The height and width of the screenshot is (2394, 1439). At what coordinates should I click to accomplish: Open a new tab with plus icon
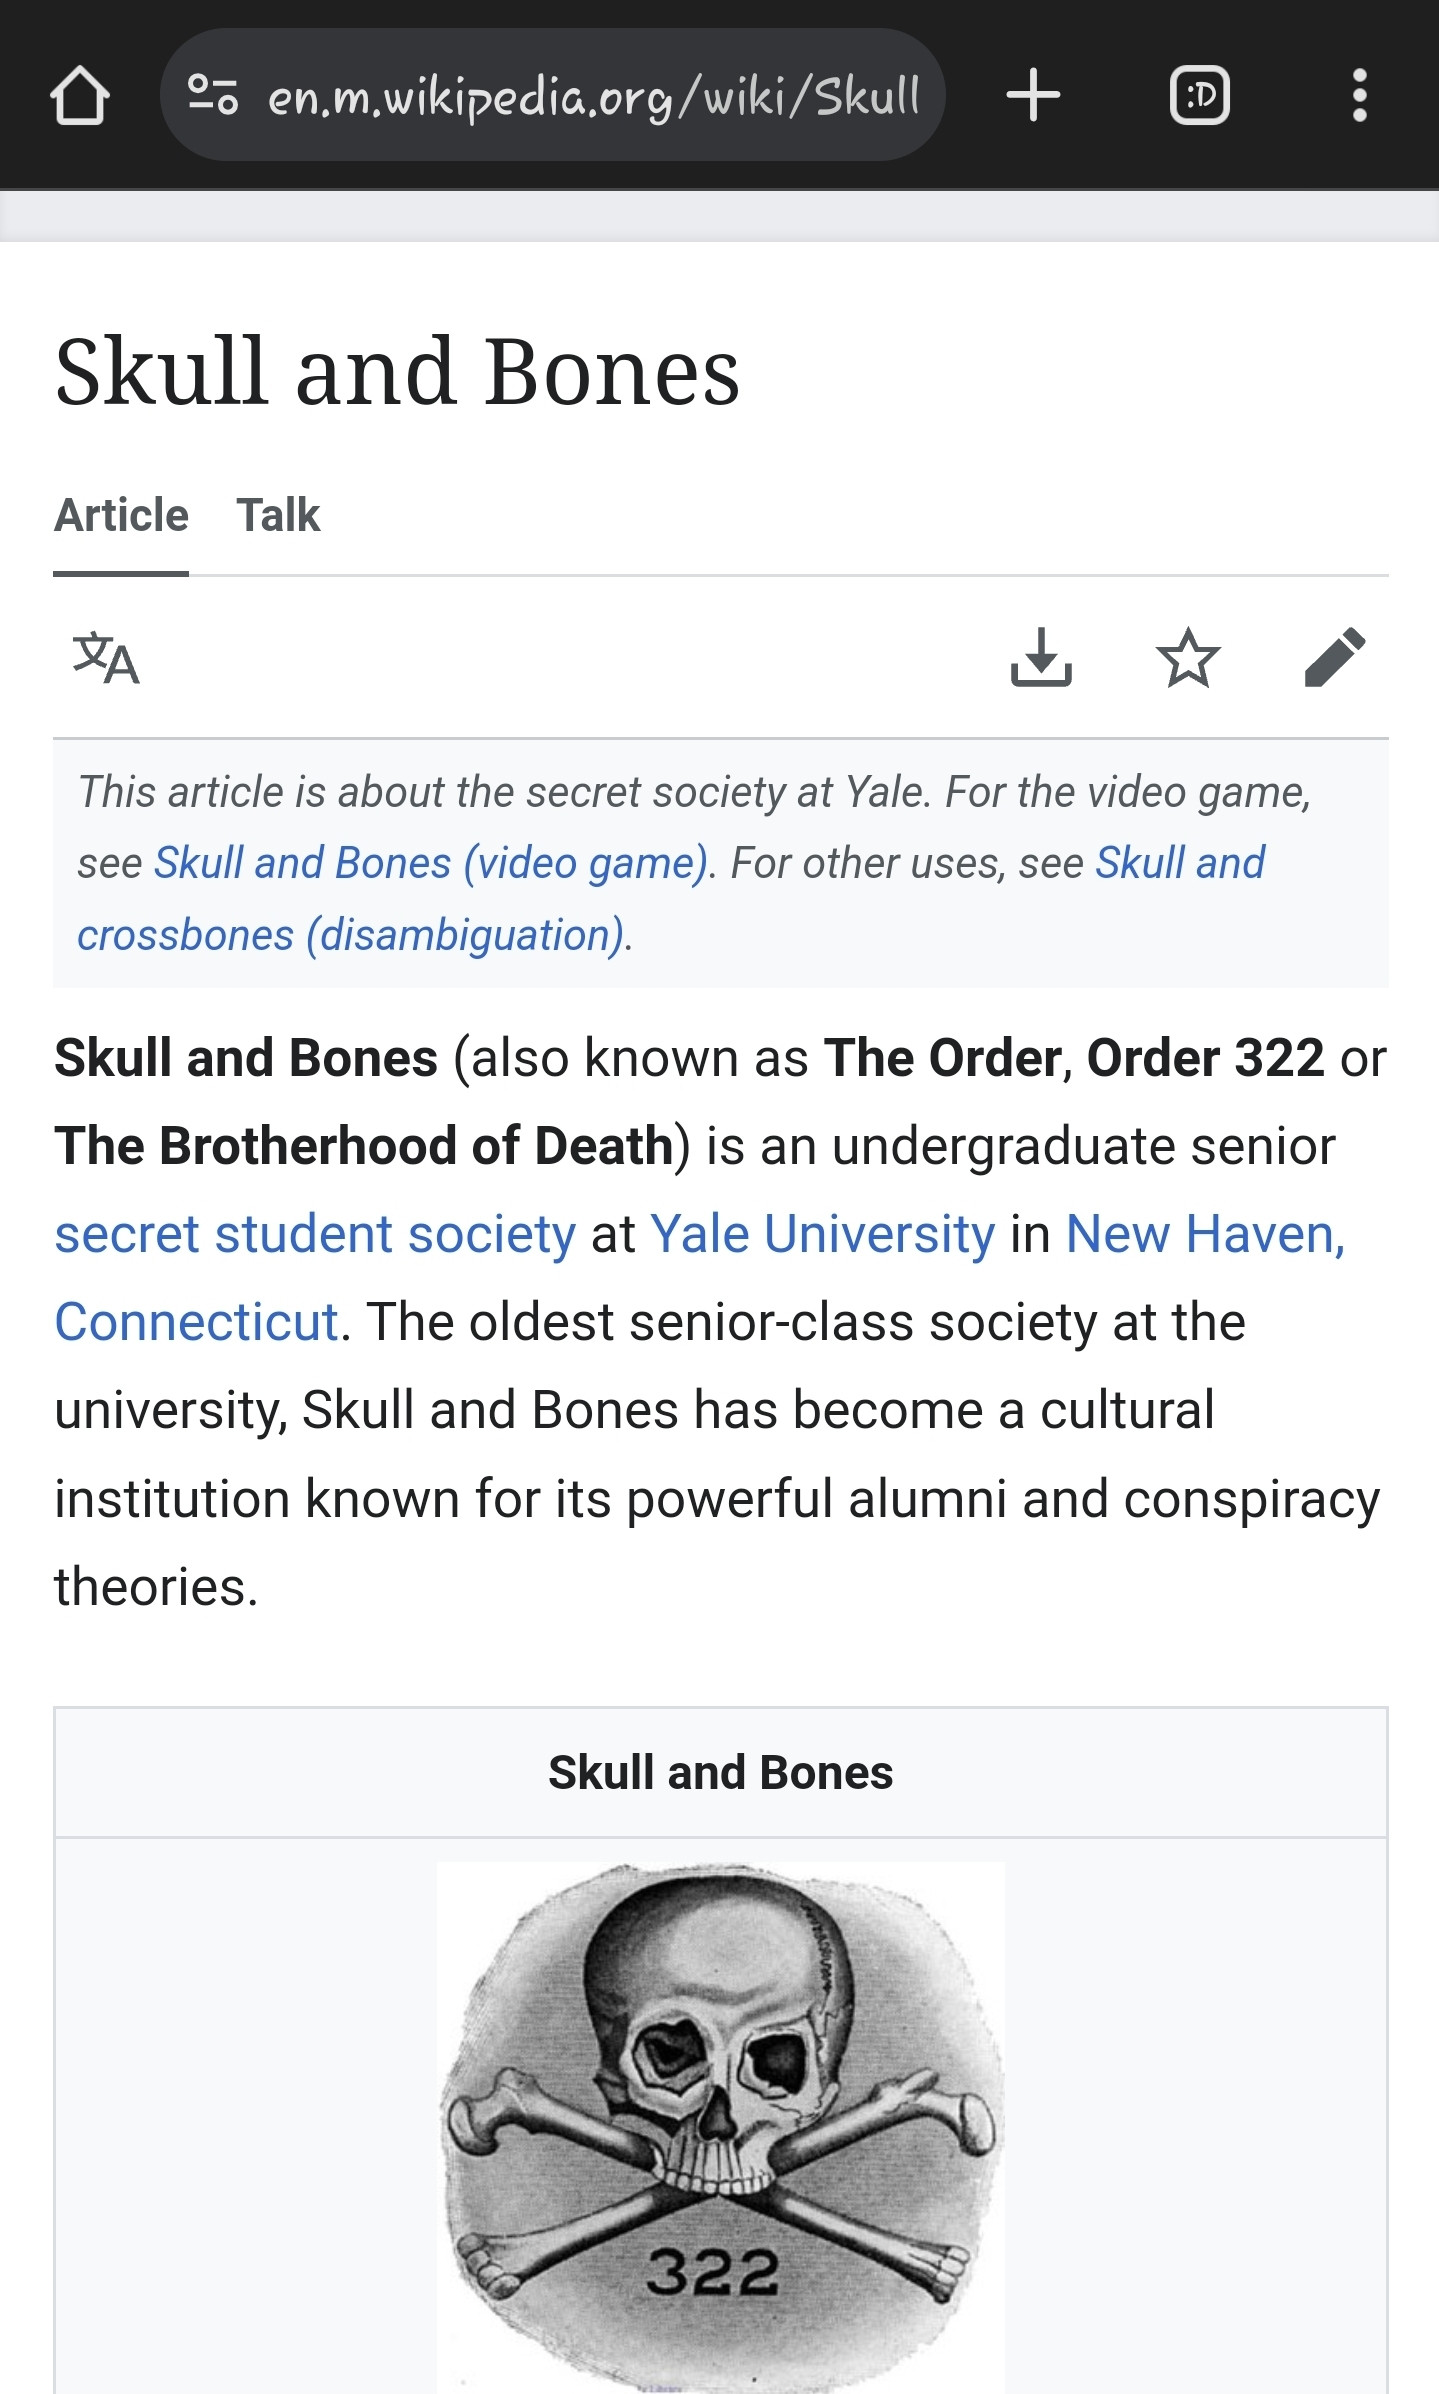tap(1032, 96)
